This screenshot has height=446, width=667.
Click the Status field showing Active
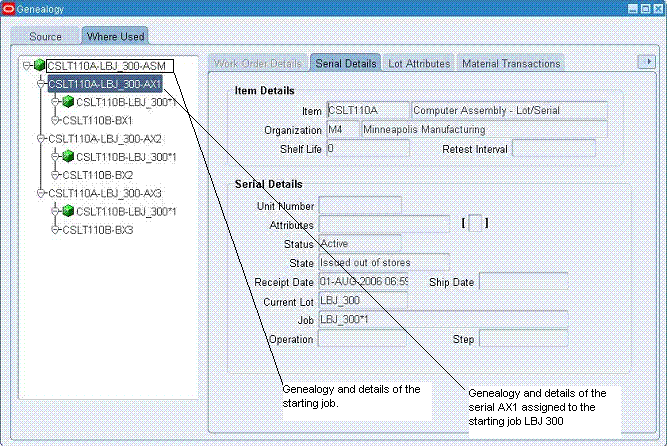(360, 243)
